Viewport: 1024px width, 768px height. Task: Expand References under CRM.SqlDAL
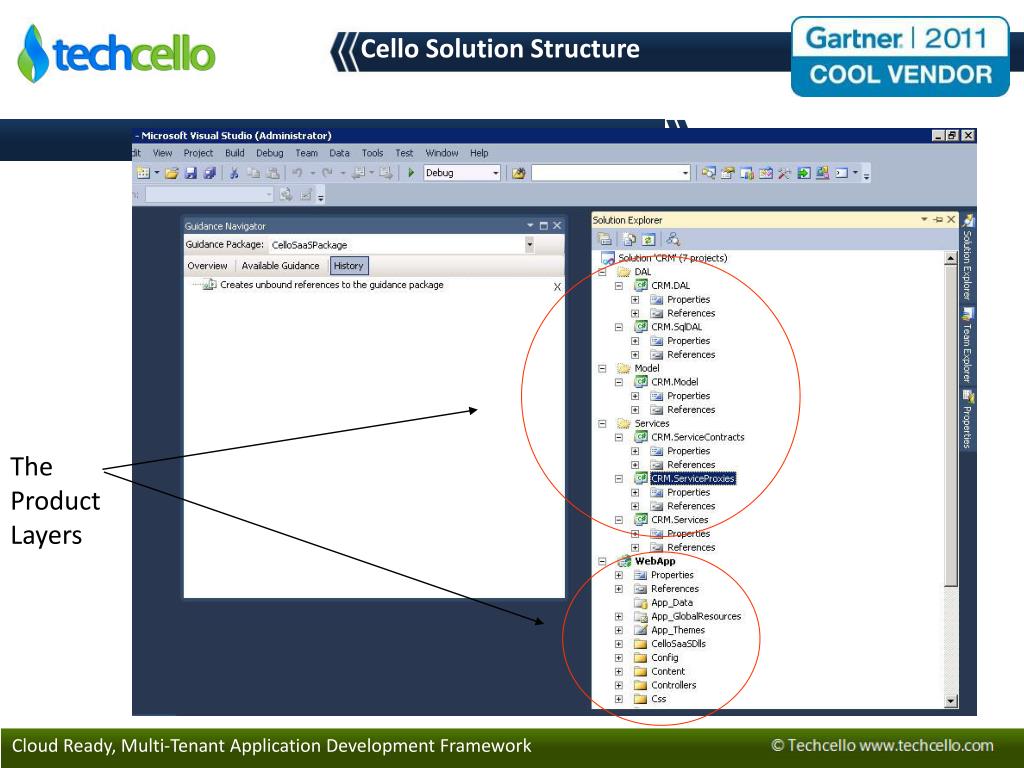point(635,355)
